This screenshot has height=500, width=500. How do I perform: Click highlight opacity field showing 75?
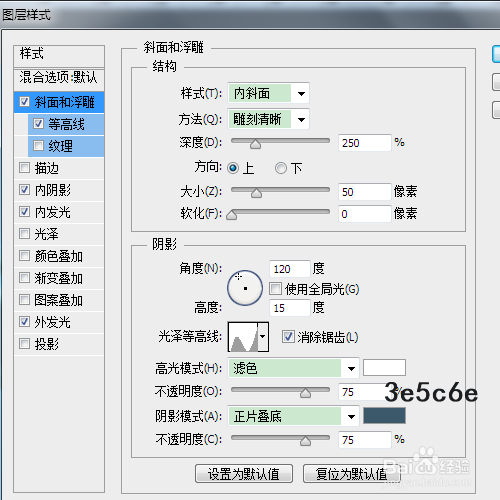(365, 392)
